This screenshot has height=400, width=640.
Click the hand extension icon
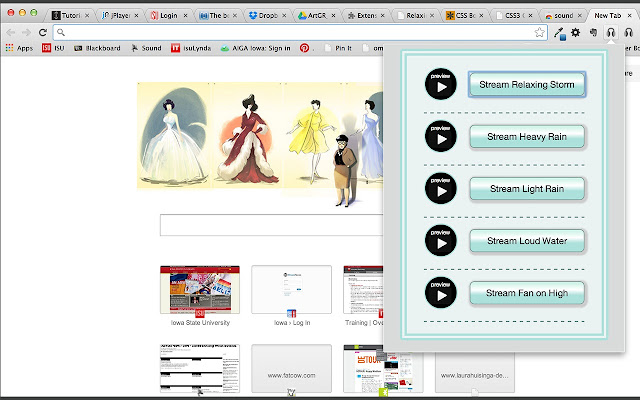pos(593,32)
